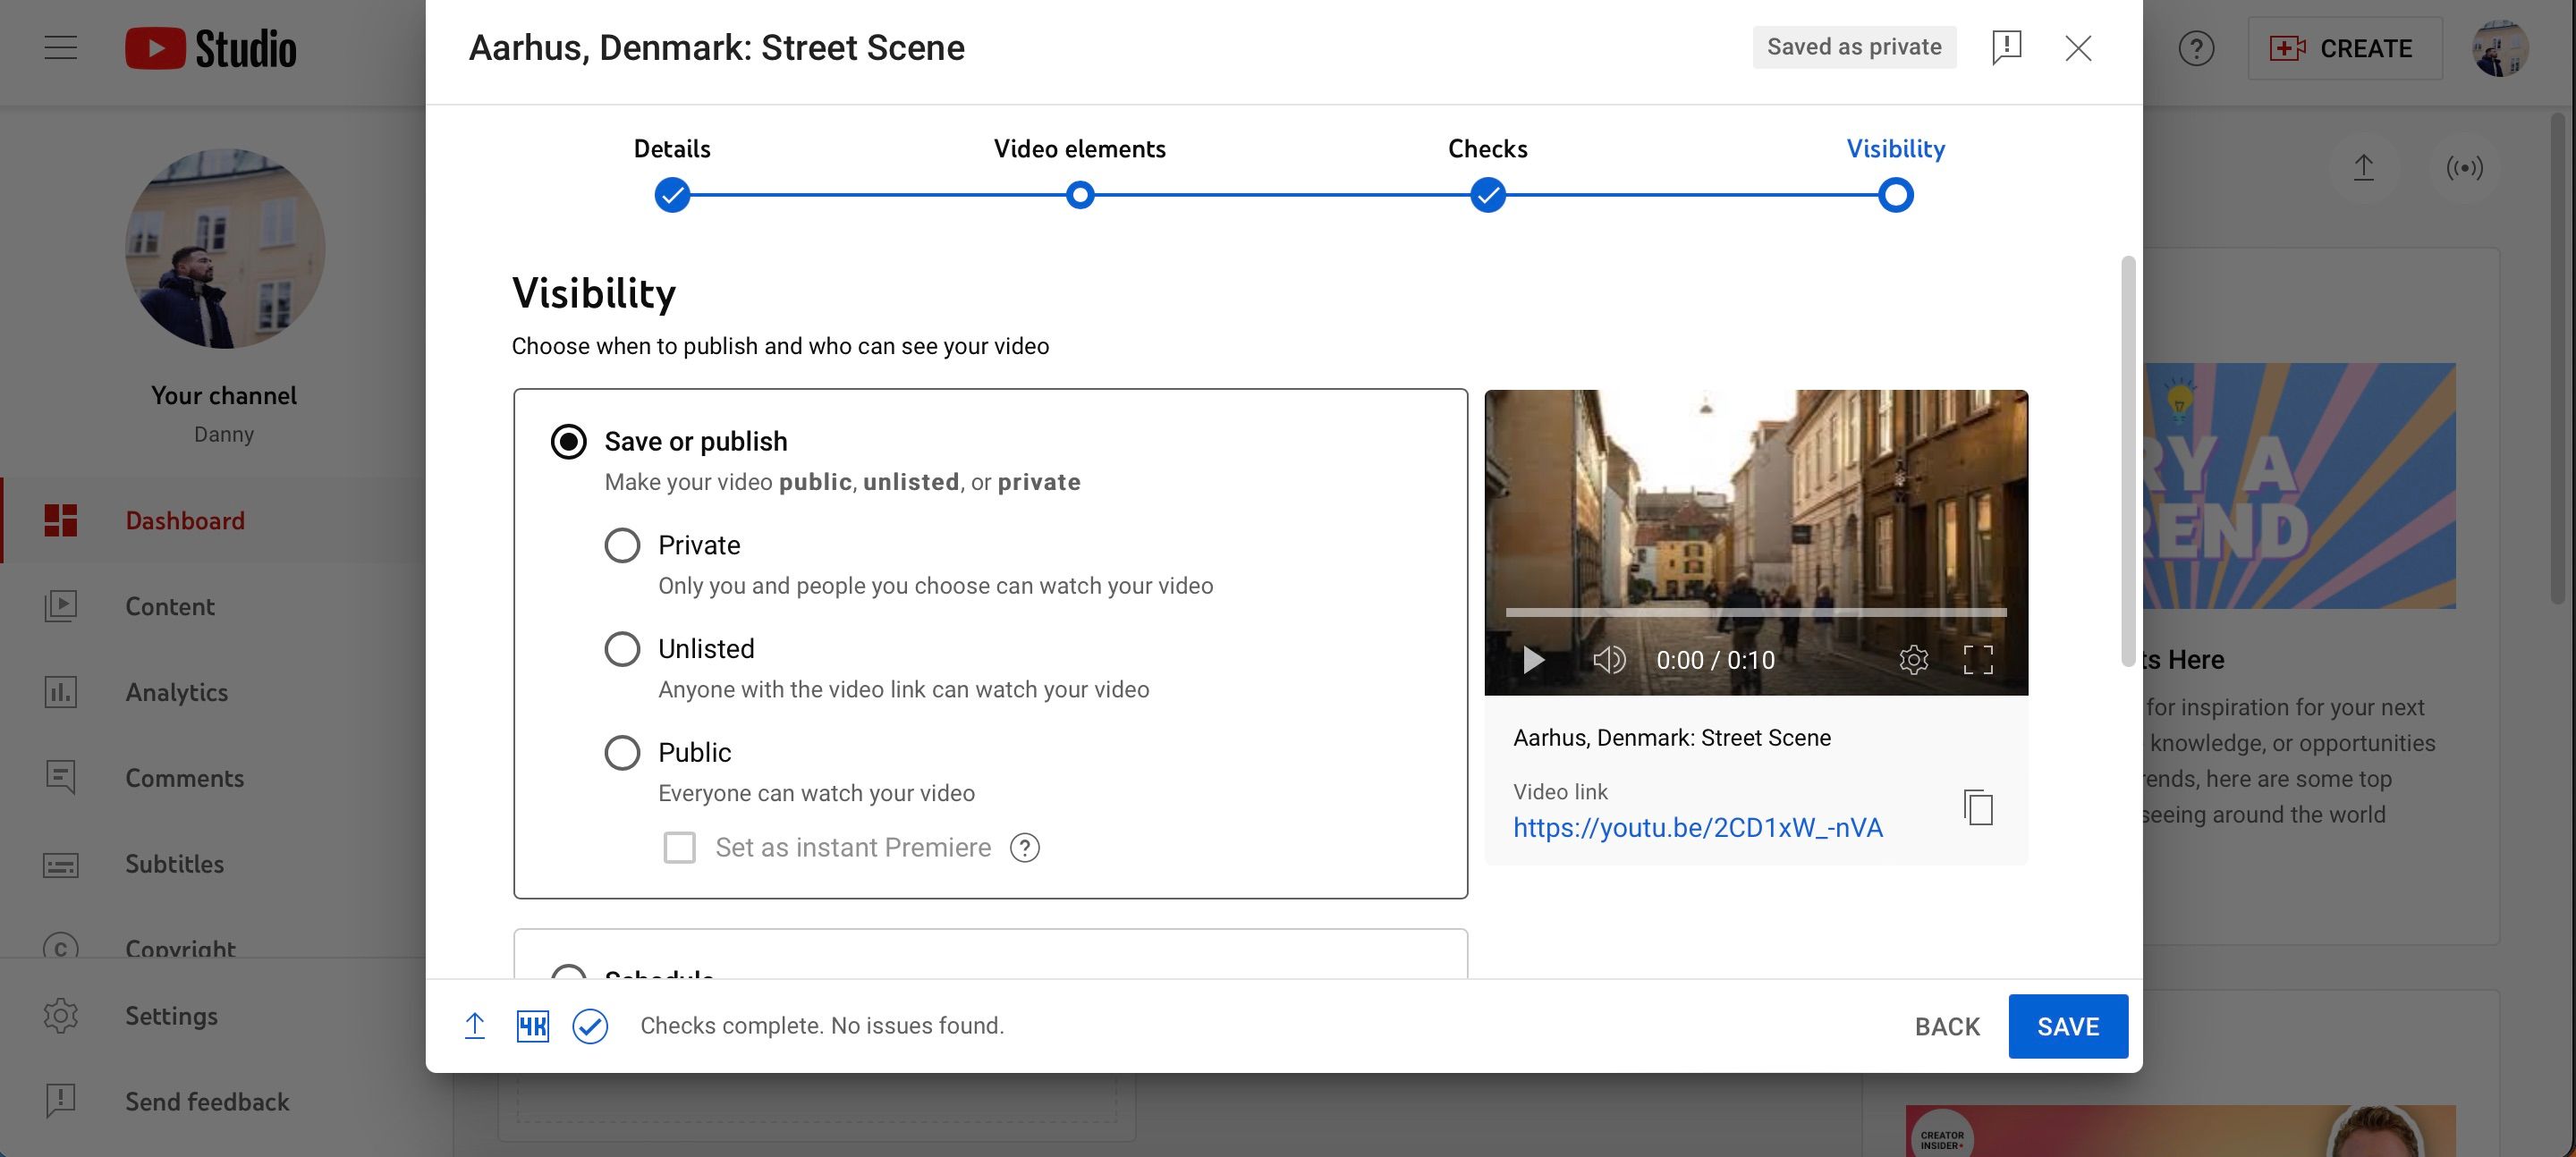Play the video preview
The height and width of the screenshot is (1157, 2576).
[1533, 660]
